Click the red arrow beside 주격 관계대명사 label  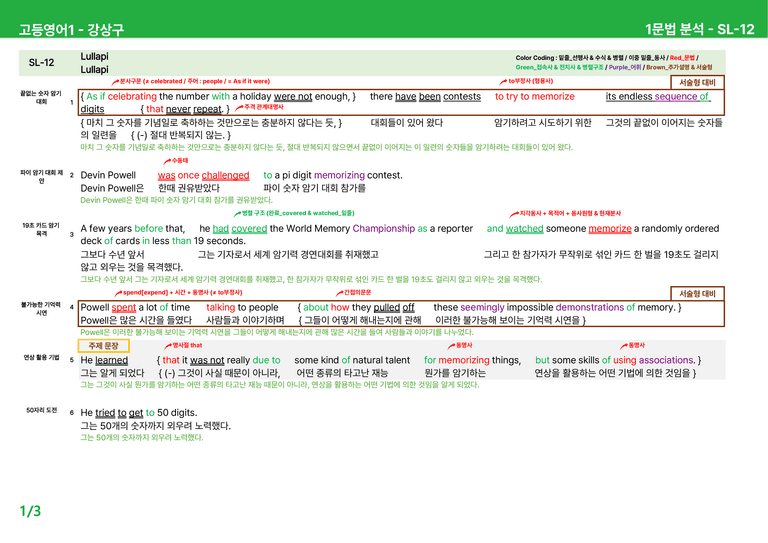(x=239, y=107)
